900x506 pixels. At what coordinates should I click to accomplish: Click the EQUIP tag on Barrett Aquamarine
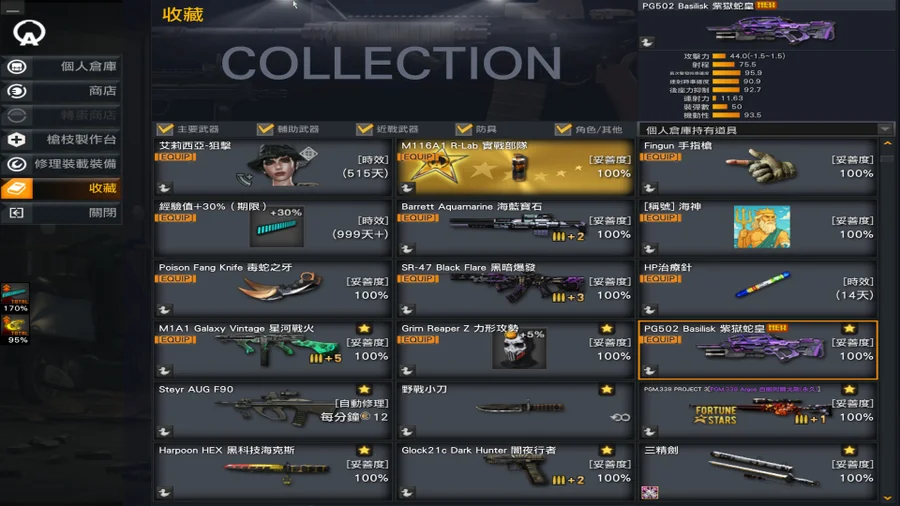click(418, 217)
